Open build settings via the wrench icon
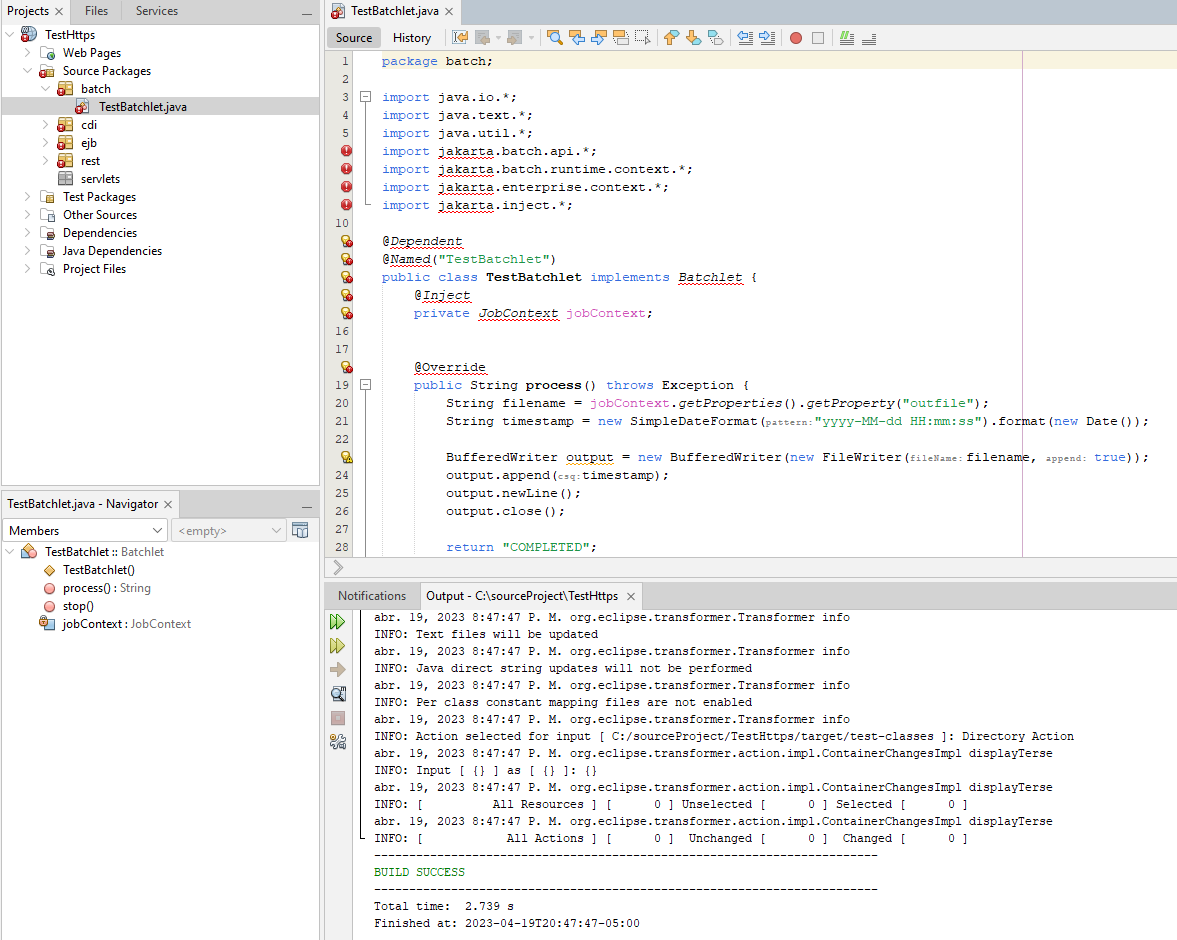This screenshot has width=1177, height=940. pos(338,743)
